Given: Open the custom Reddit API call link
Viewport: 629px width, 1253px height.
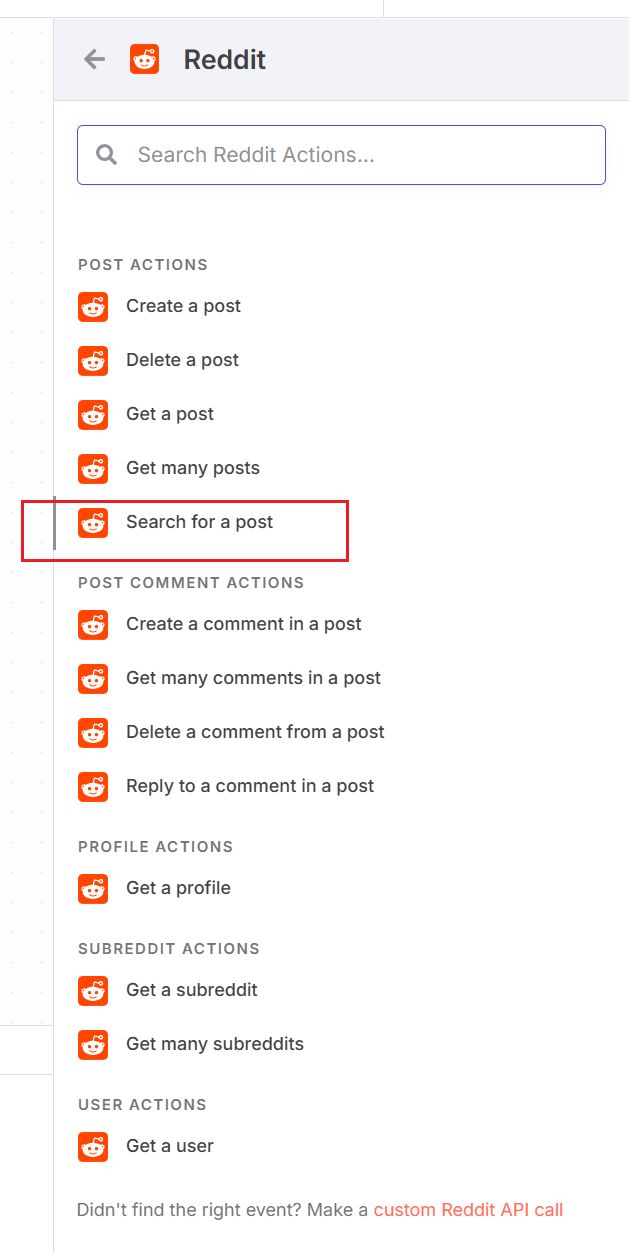Looking at the screenshot, I should point(468,1210).
